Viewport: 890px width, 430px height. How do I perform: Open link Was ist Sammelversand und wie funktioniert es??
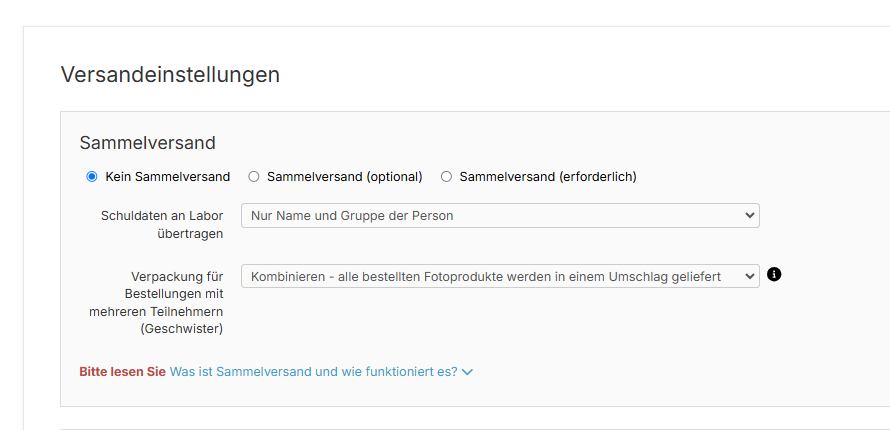click(321, 372)
